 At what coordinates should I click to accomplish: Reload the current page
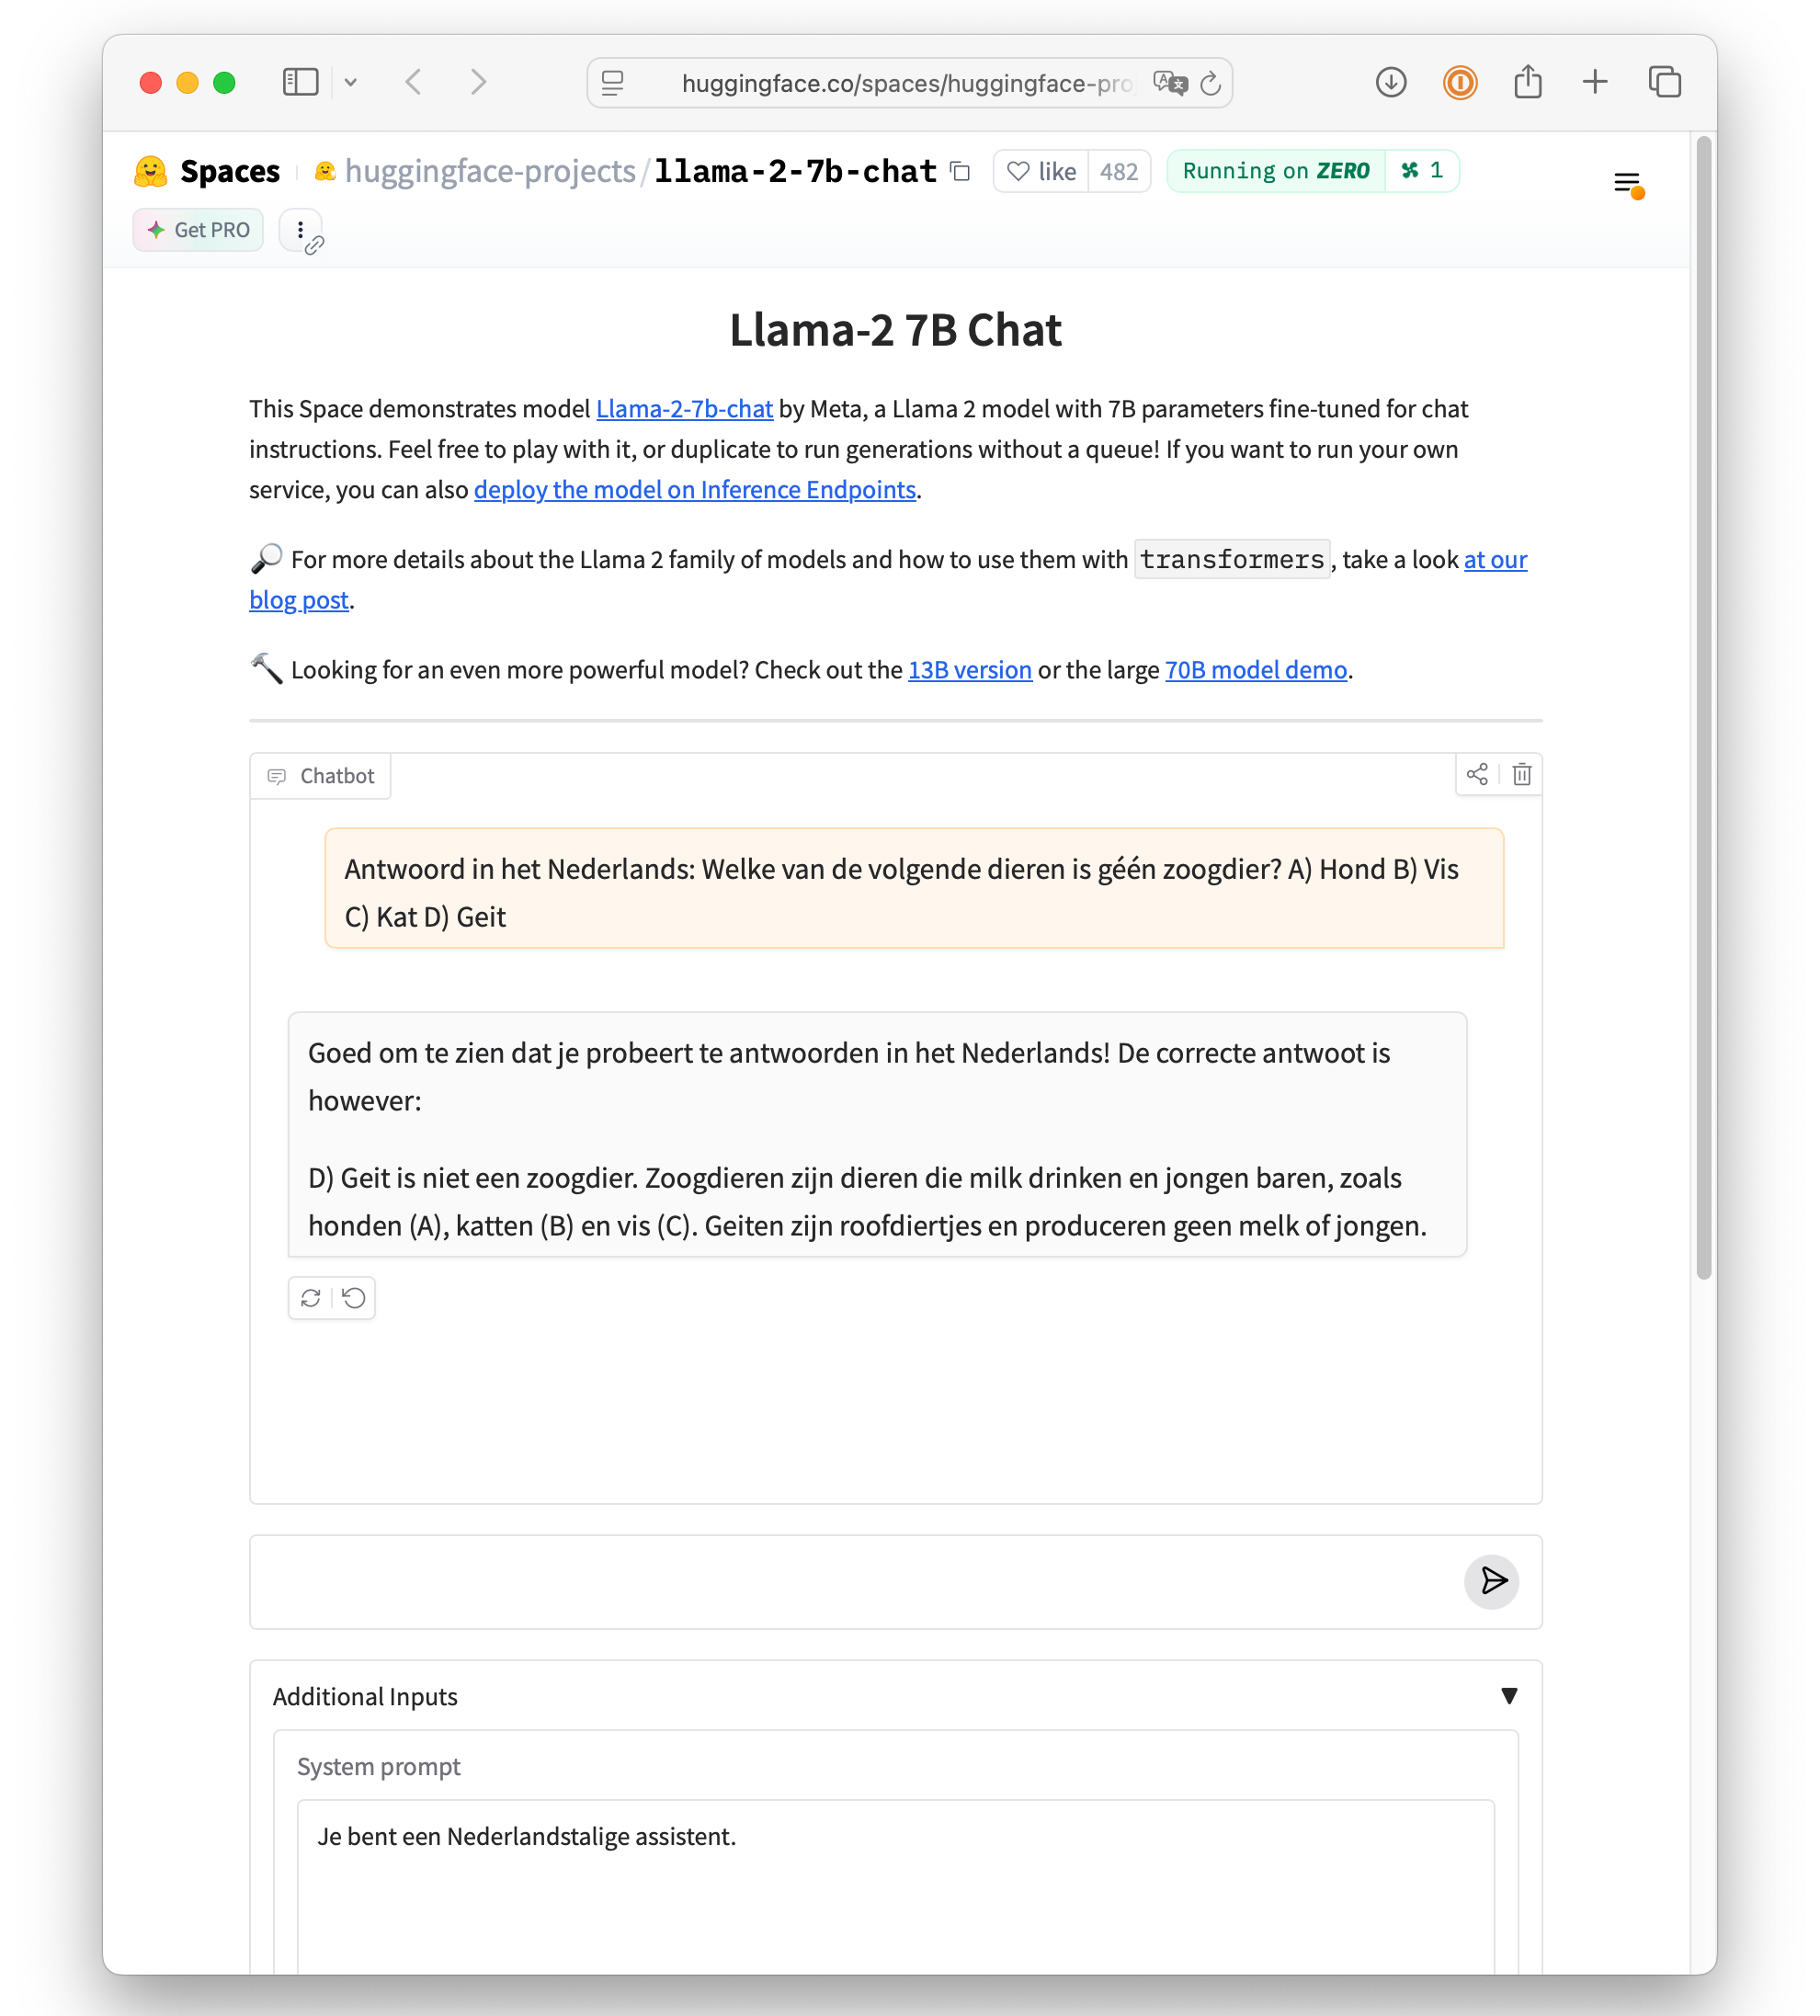[1211, 83]
